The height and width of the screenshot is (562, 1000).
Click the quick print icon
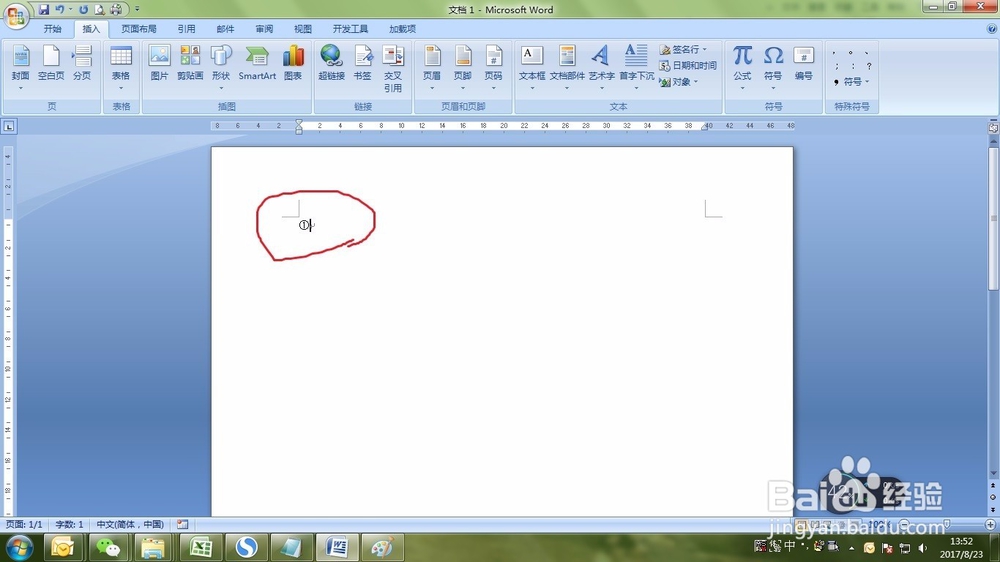(x=116, y=10)
